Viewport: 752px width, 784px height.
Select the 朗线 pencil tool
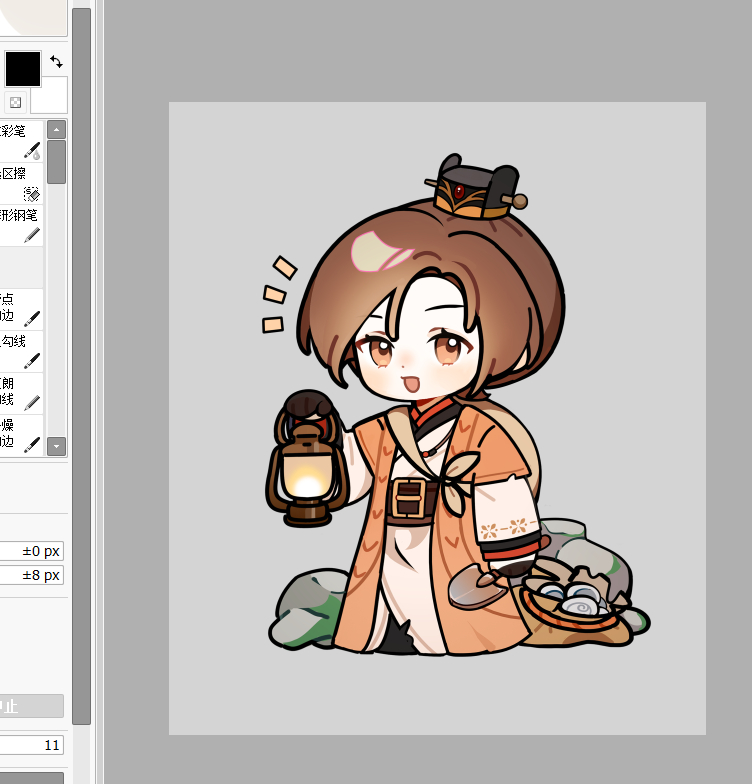(21, 393)
